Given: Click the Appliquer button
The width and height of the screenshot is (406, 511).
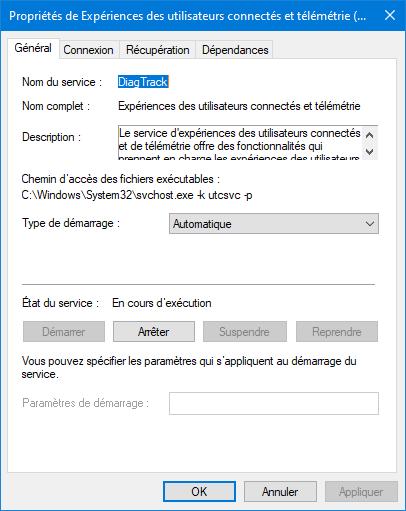Looking at the screenshot, I should click(x=361, y=491).
